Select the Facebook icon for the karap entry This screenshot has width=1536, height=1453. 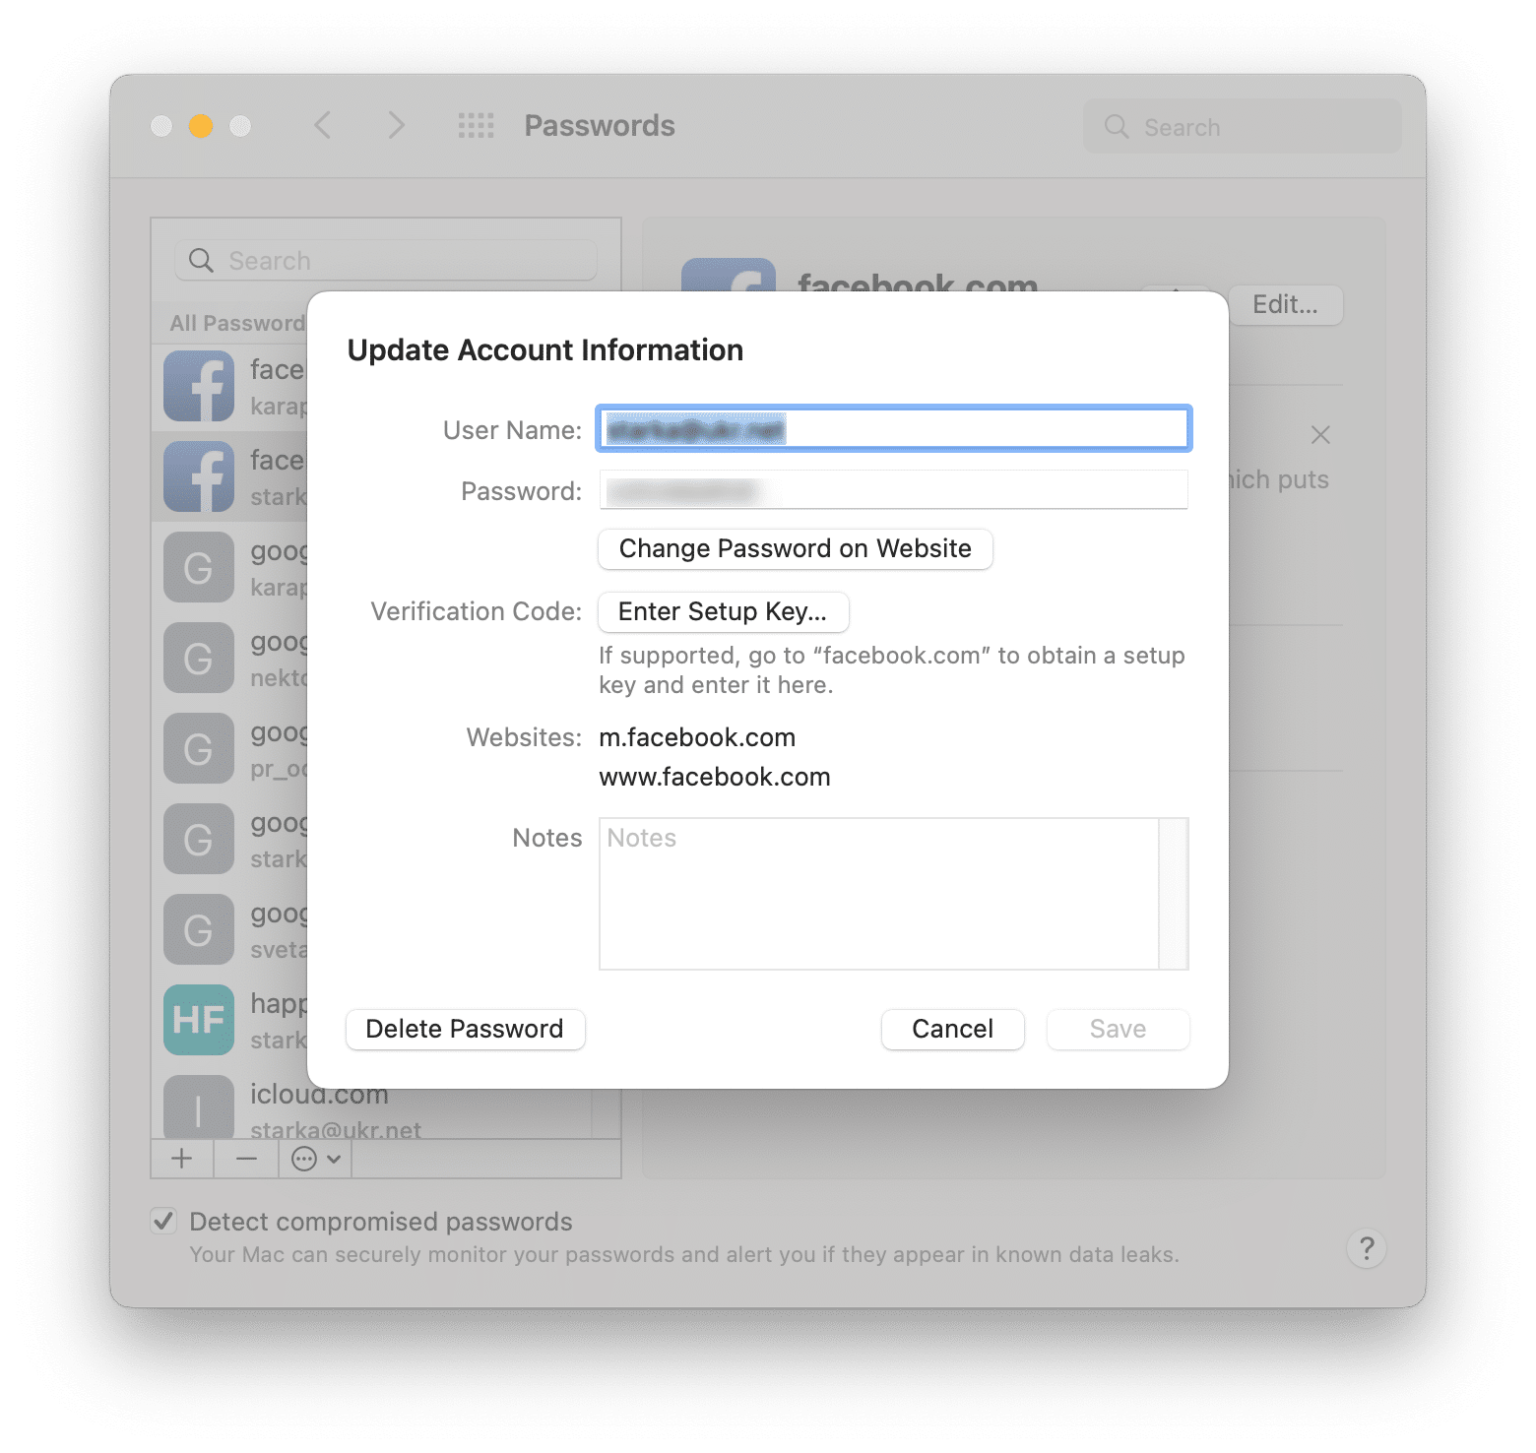(199, 385)
